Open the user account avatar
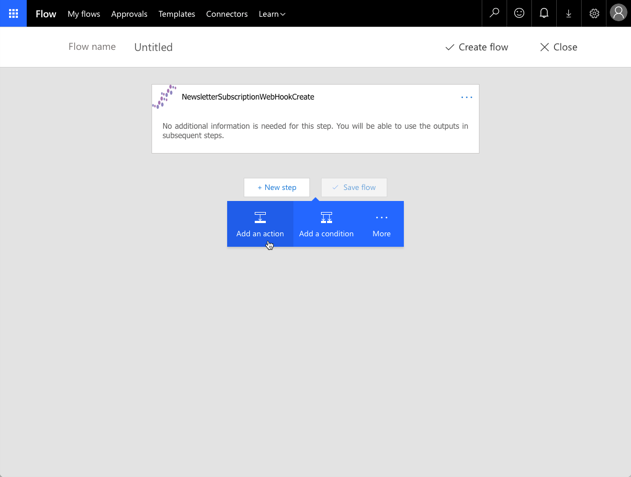The image size is (631, 477). click(x=619, y=12)
